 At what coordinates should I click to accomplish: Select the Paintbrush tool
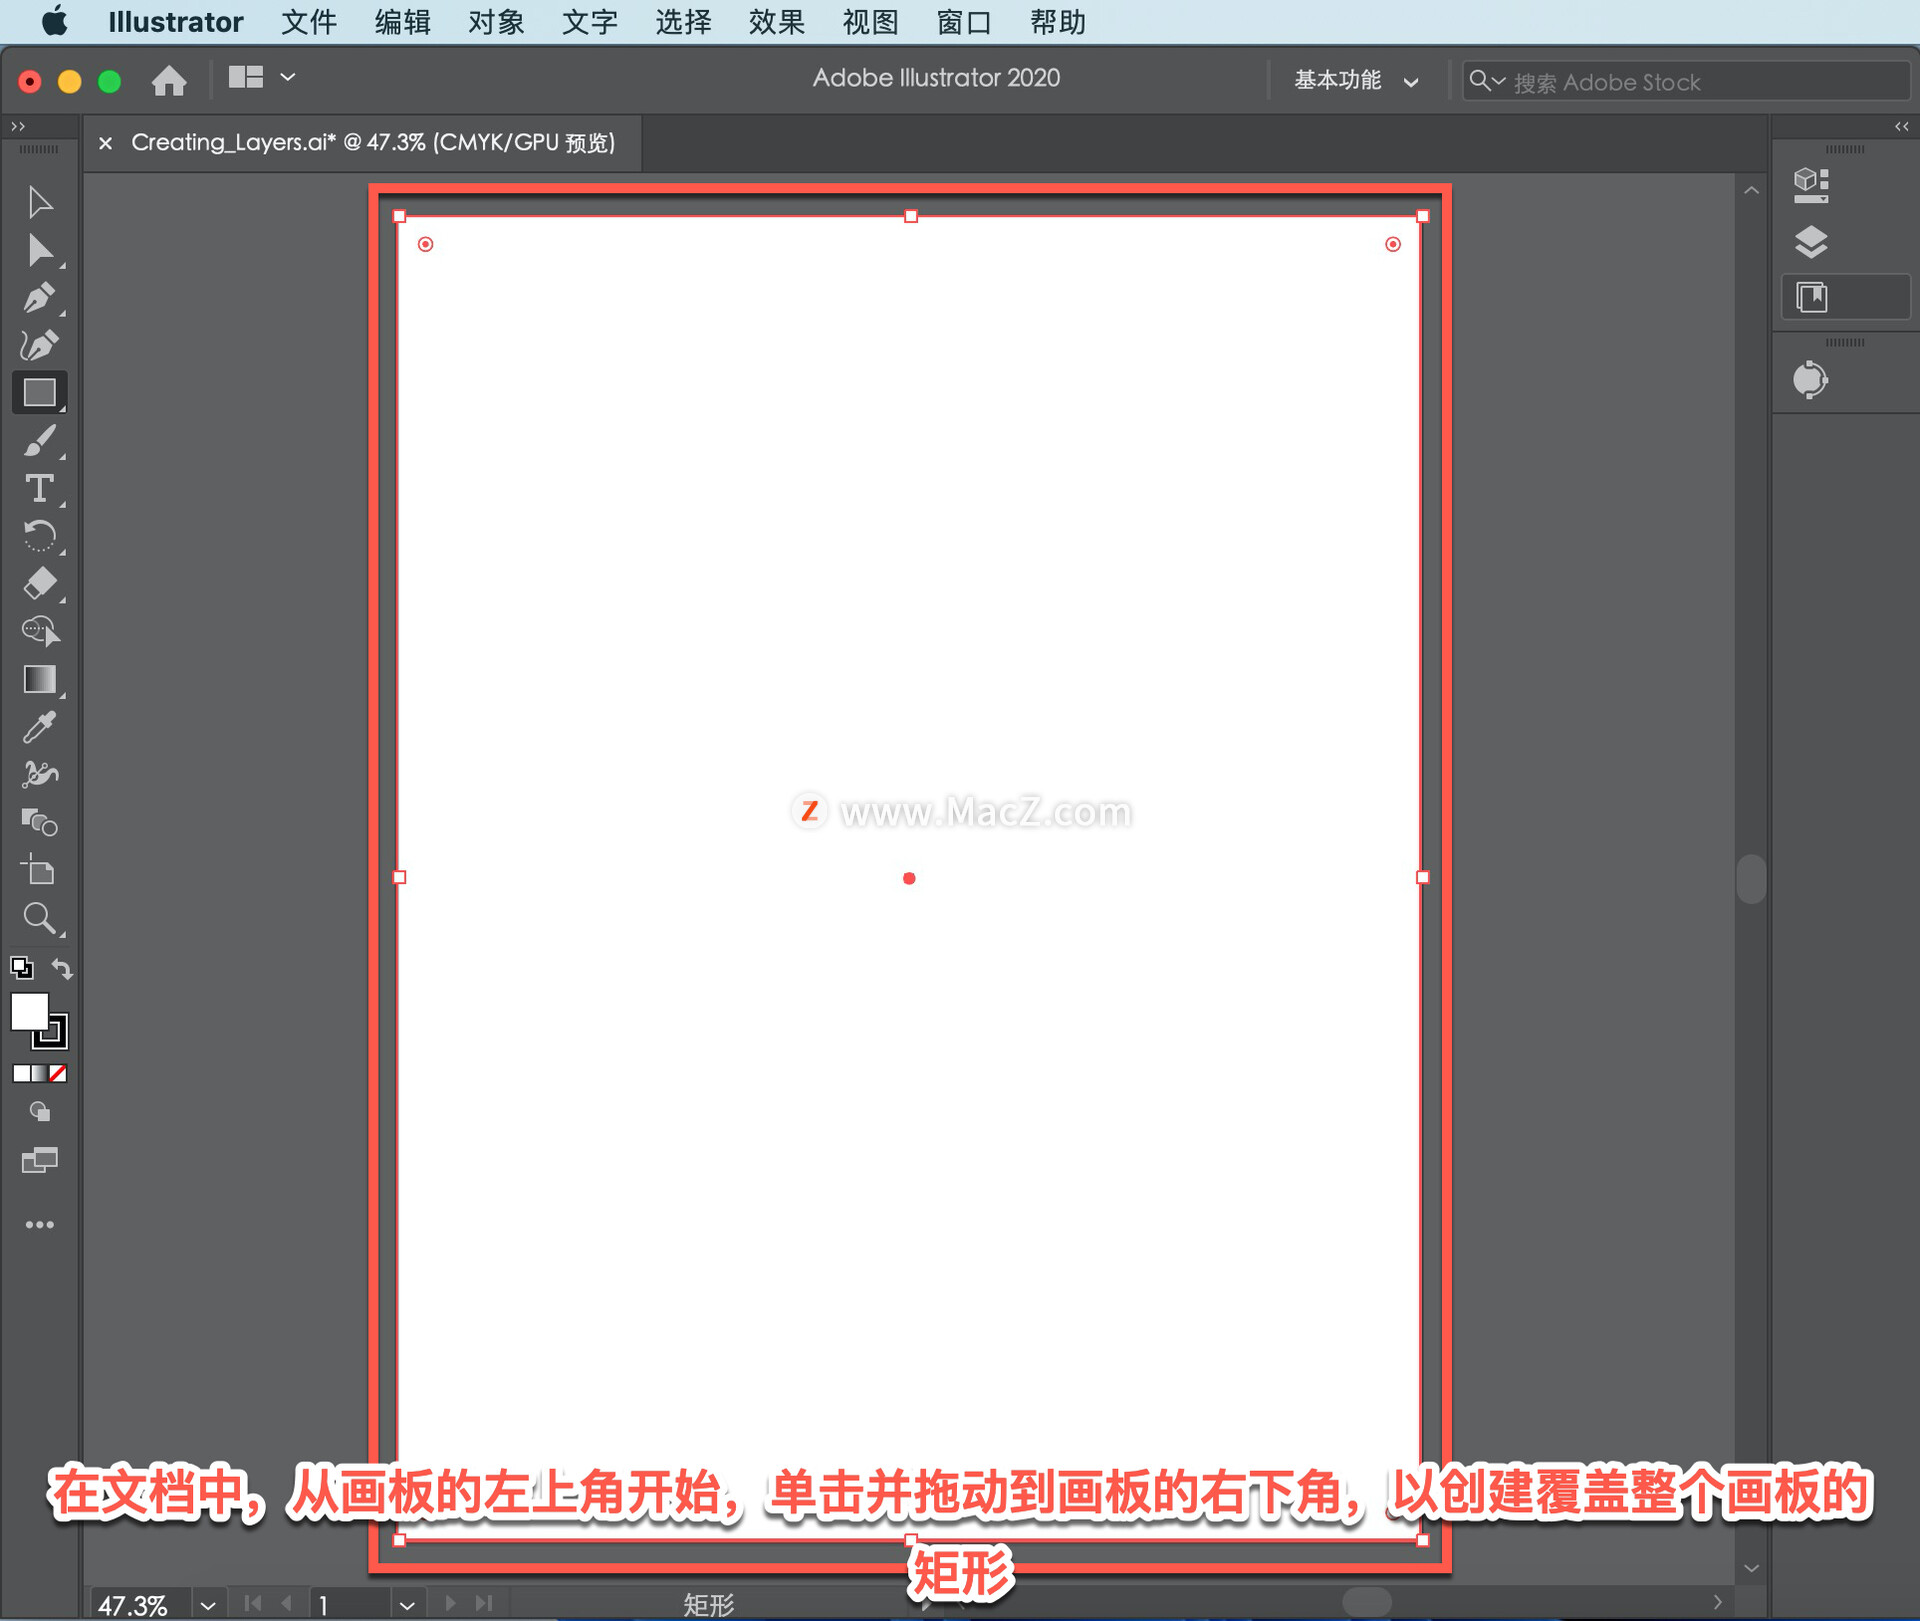pyautogui.click(x=39, y=440)
